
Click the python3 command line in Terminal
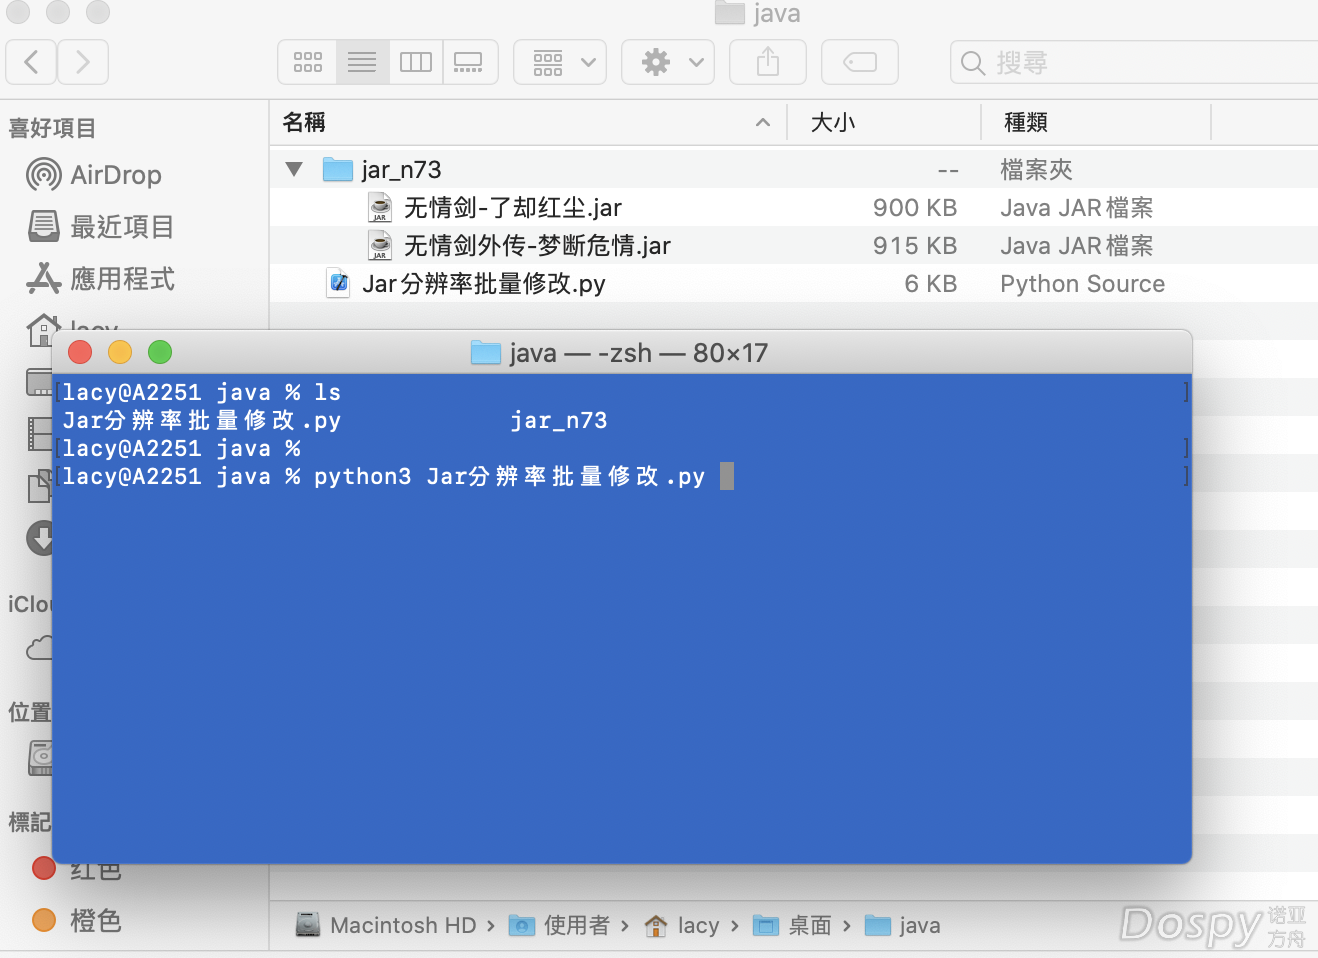click(x=384, y=476)
